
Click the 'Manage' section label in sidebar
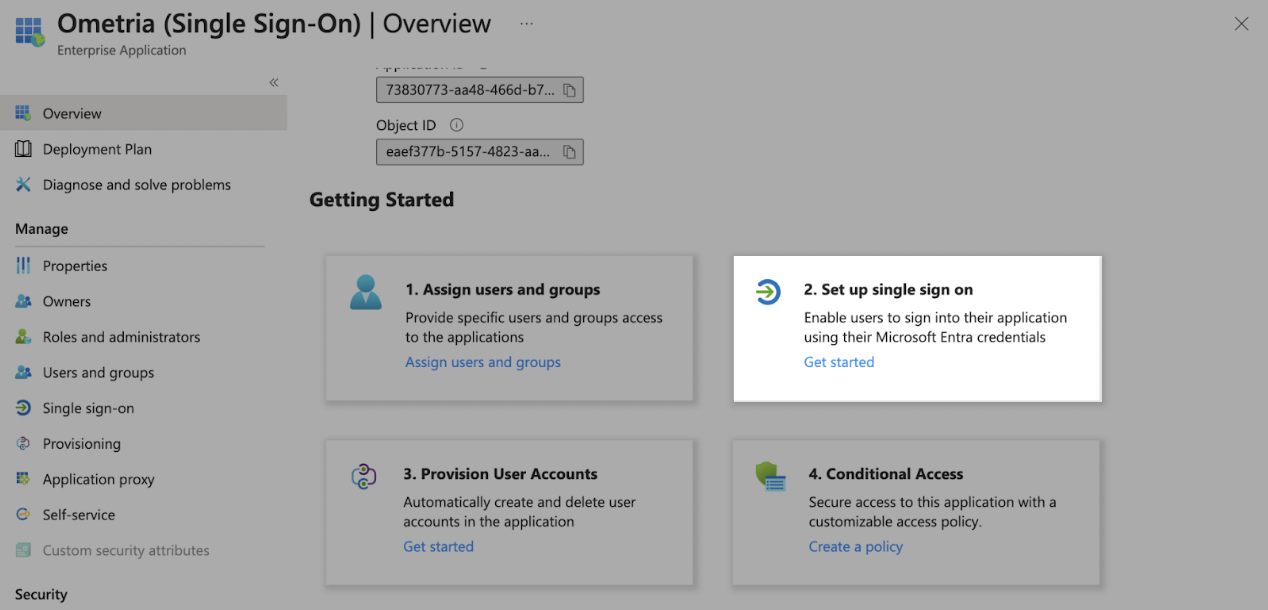(42, 229)
